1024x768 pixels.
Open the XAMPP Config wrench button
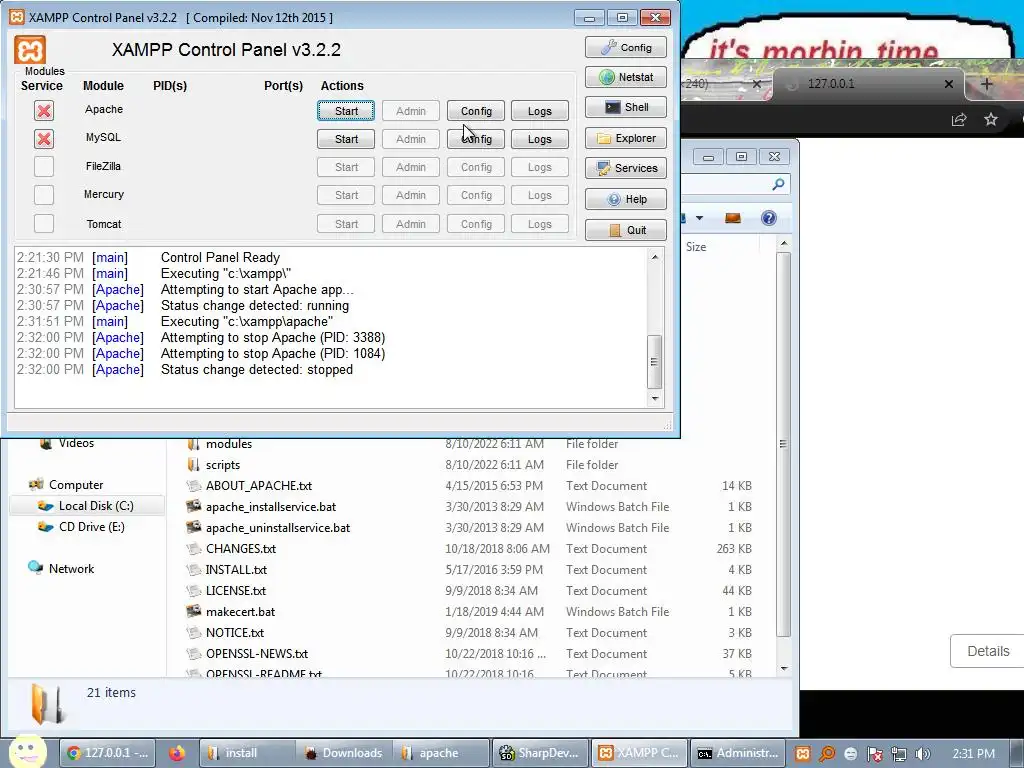tap(626, 47)
